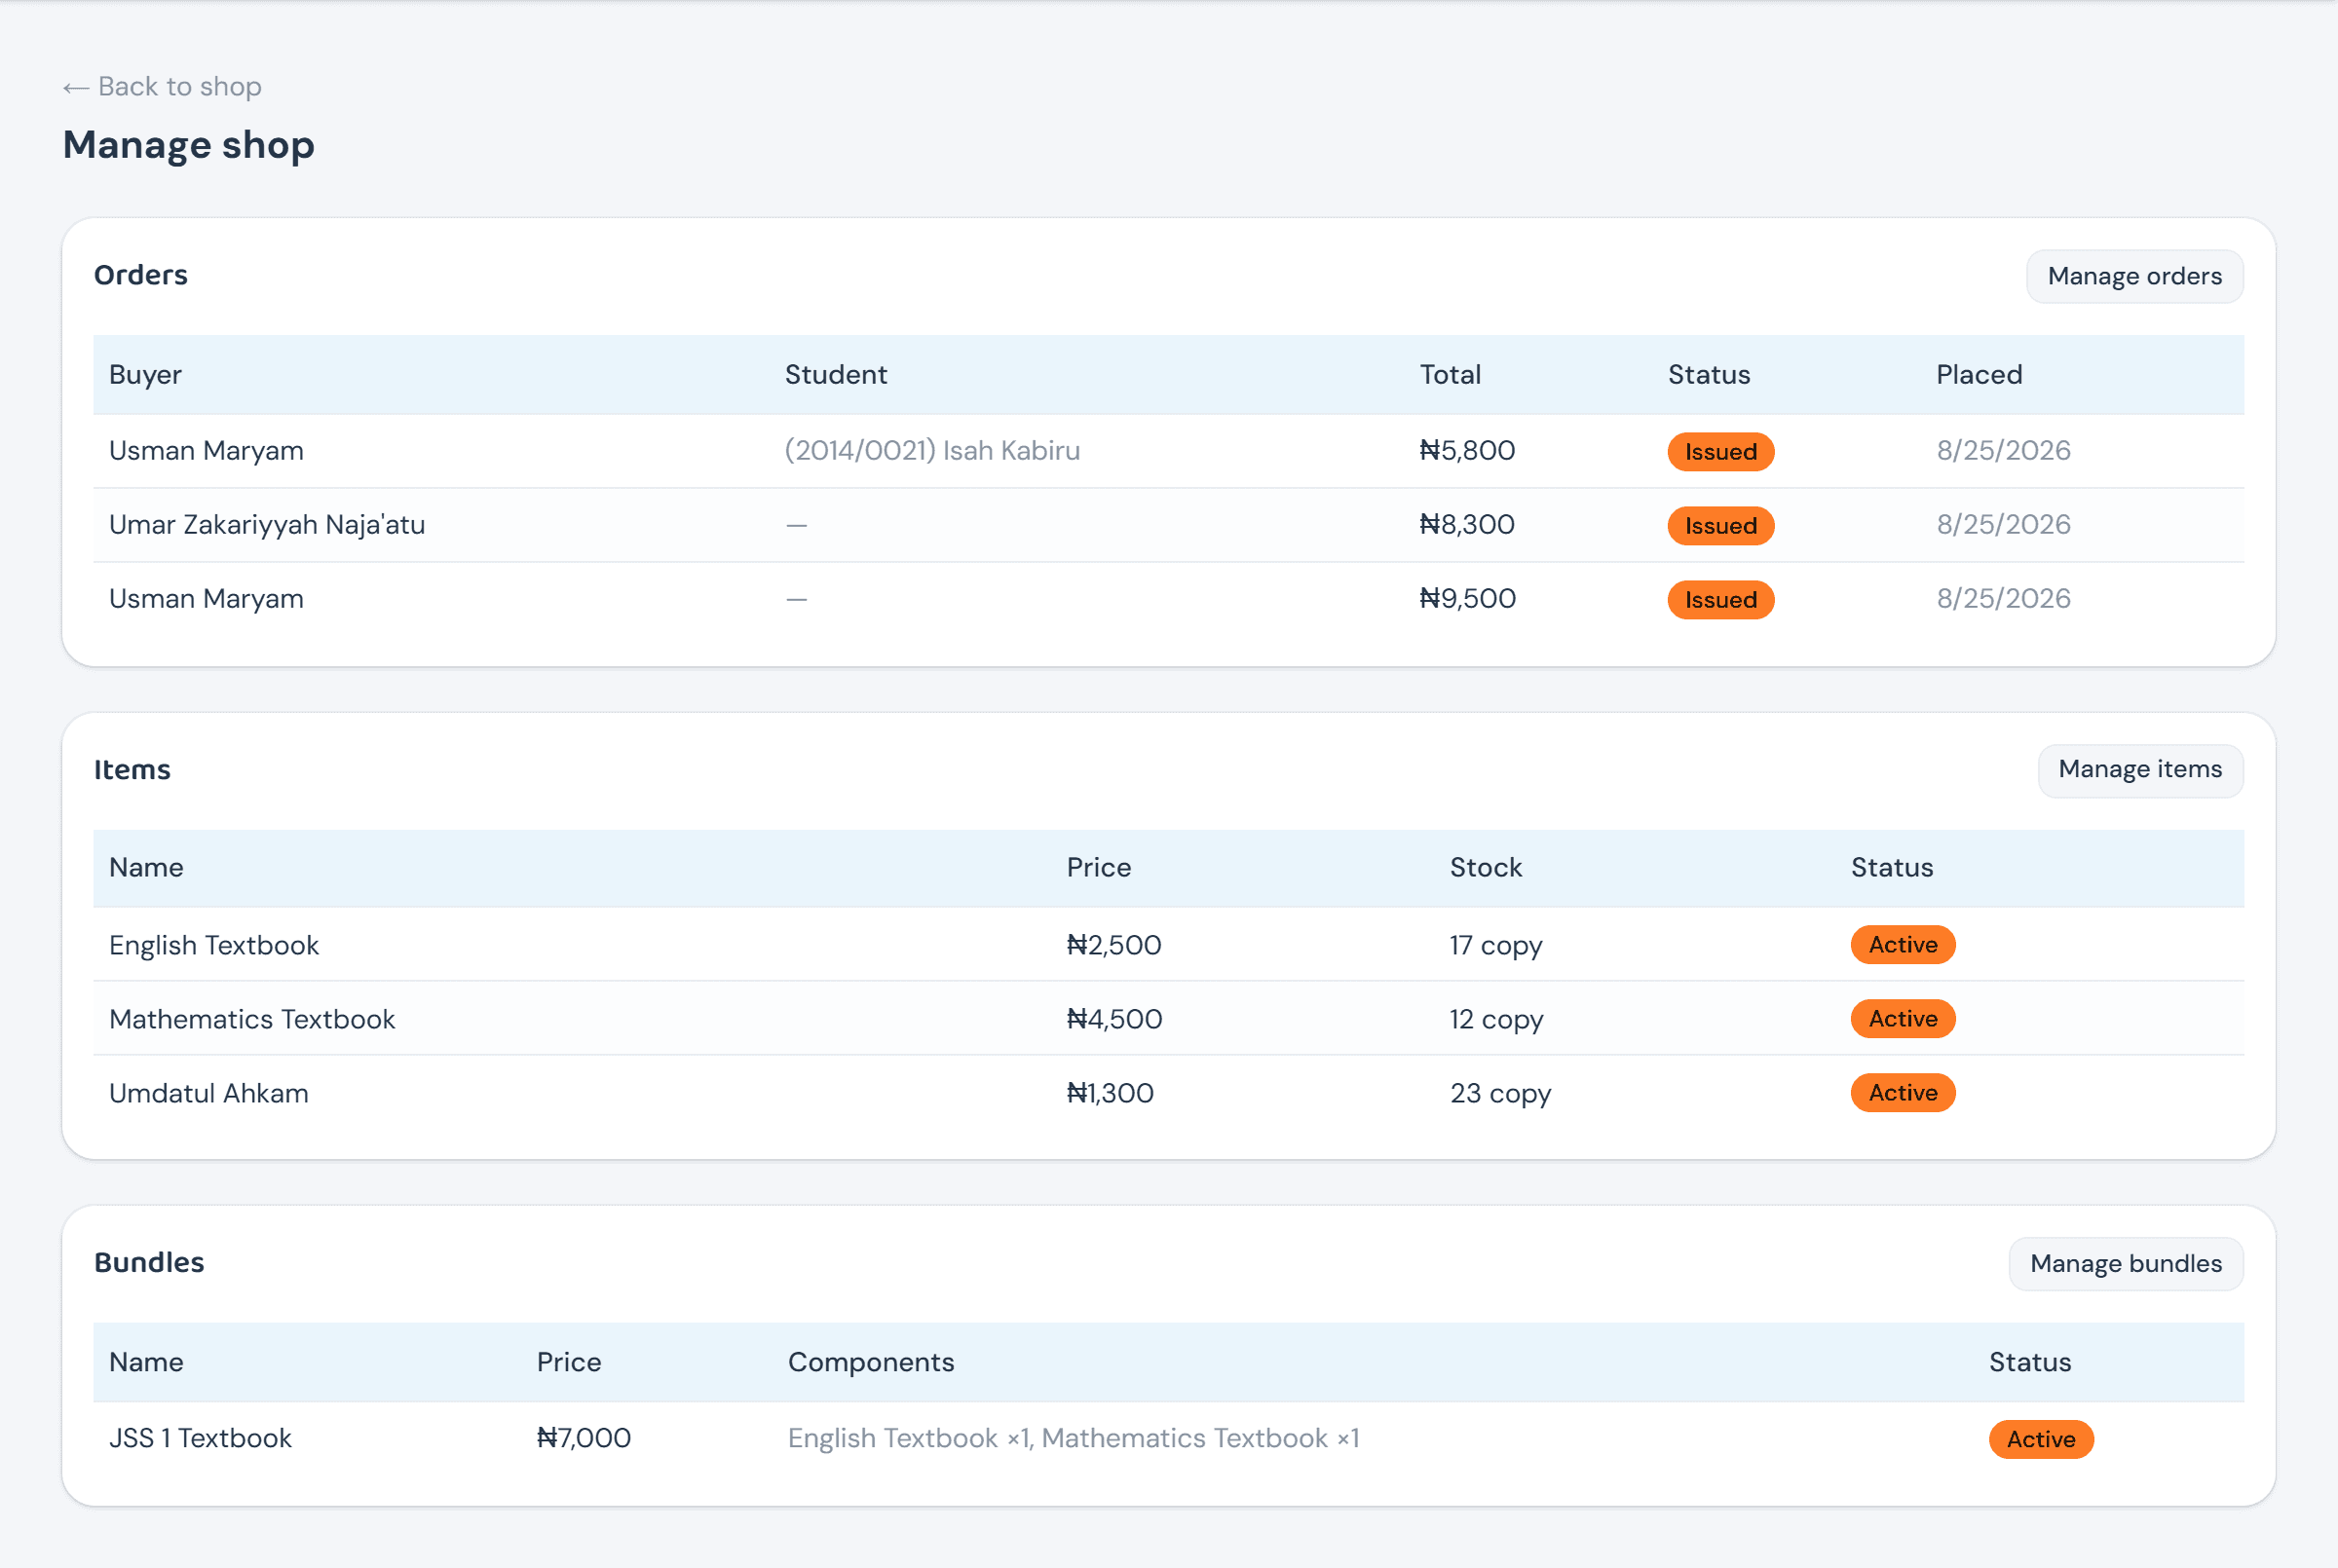Click Issued badge on ₦8,300 order
The image size is (2338, 1568).
[1720, 525]
